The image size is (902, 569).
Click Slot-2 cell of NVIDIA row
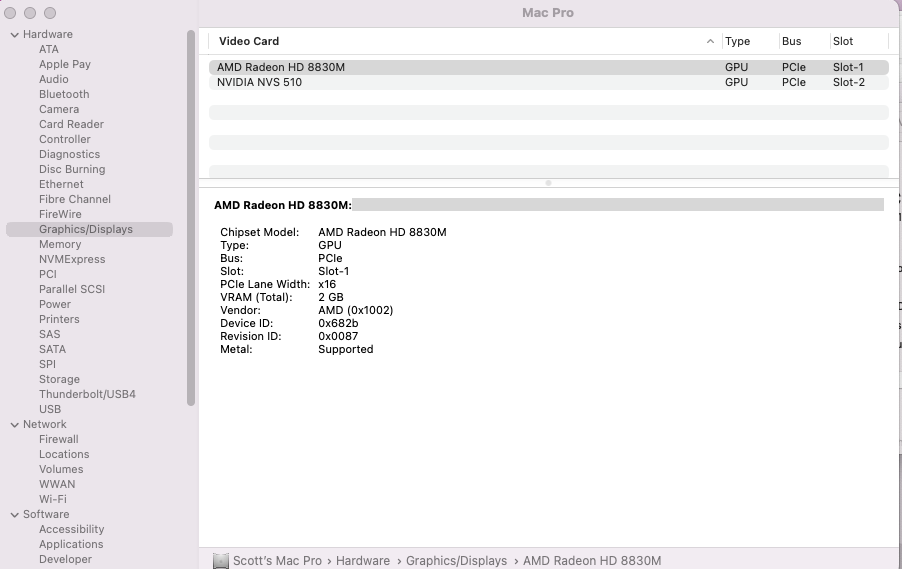click(849, 82)
